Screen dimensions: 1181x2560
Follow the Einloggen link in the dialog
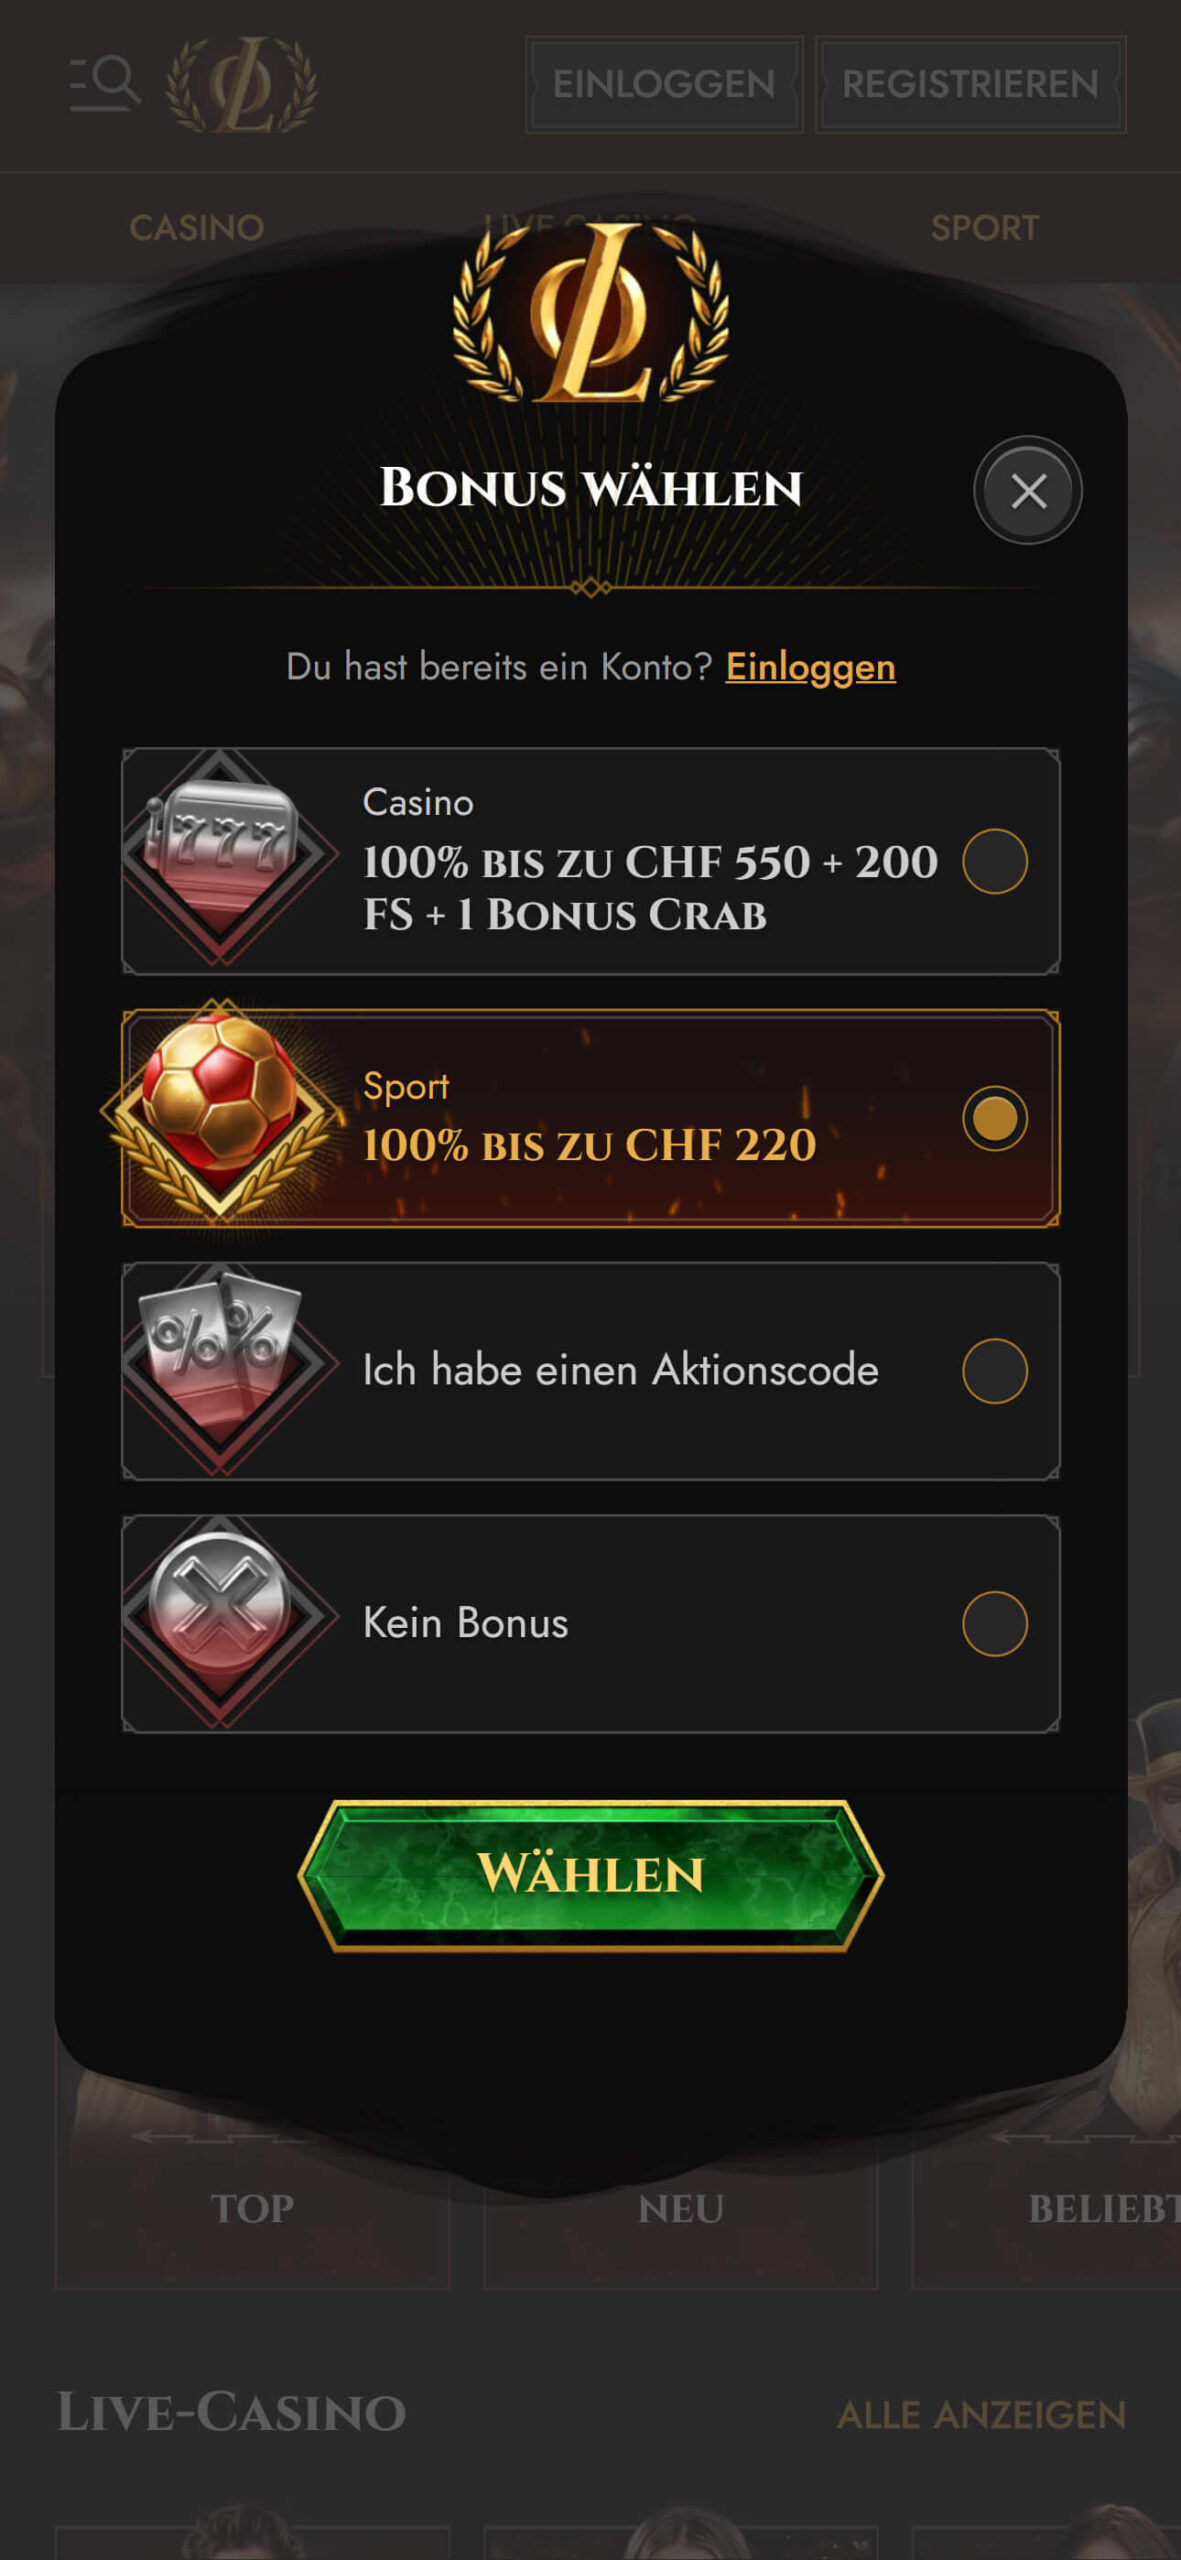pyautogui.click(x=810, y=667)
